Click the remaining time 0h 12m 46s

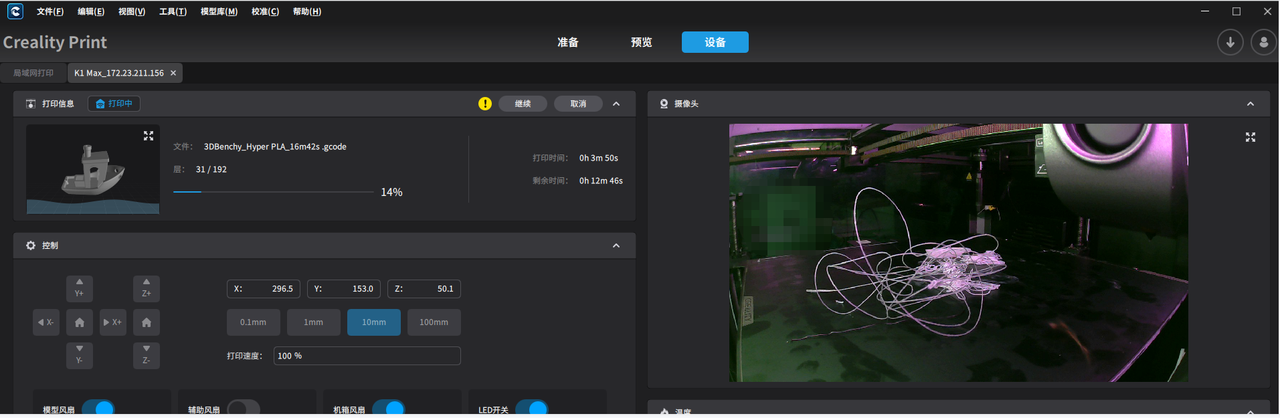tap(601, 181)
